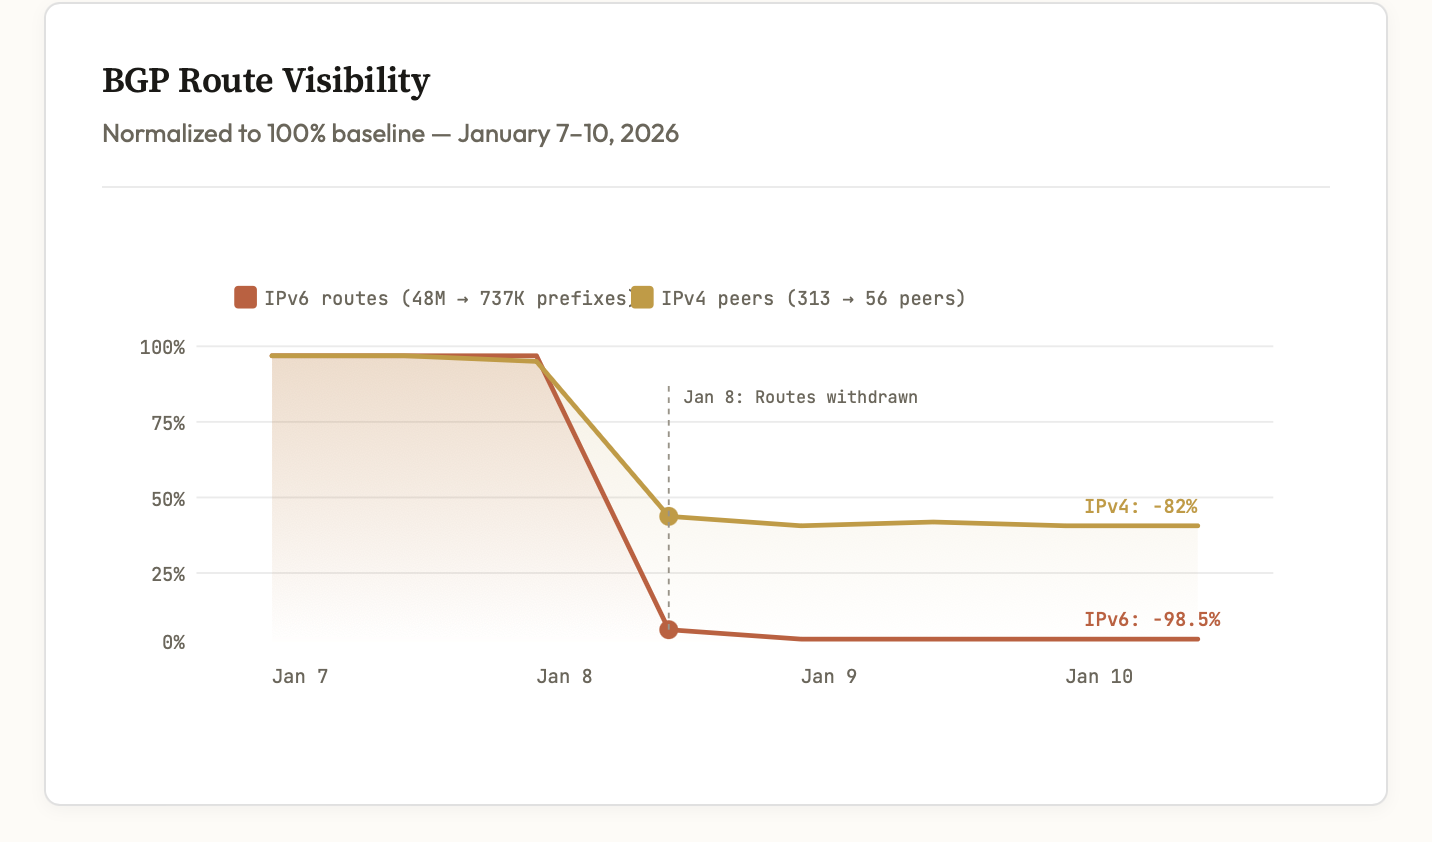Click the 0% y-axis label
Viewport: 1432px width, 842px height.
click(173, 642)
